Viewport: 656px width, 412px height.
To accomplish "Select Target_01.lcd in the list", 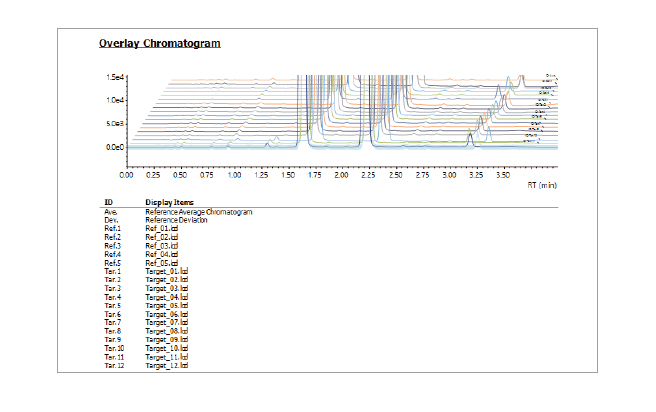I will click(166, 272).
